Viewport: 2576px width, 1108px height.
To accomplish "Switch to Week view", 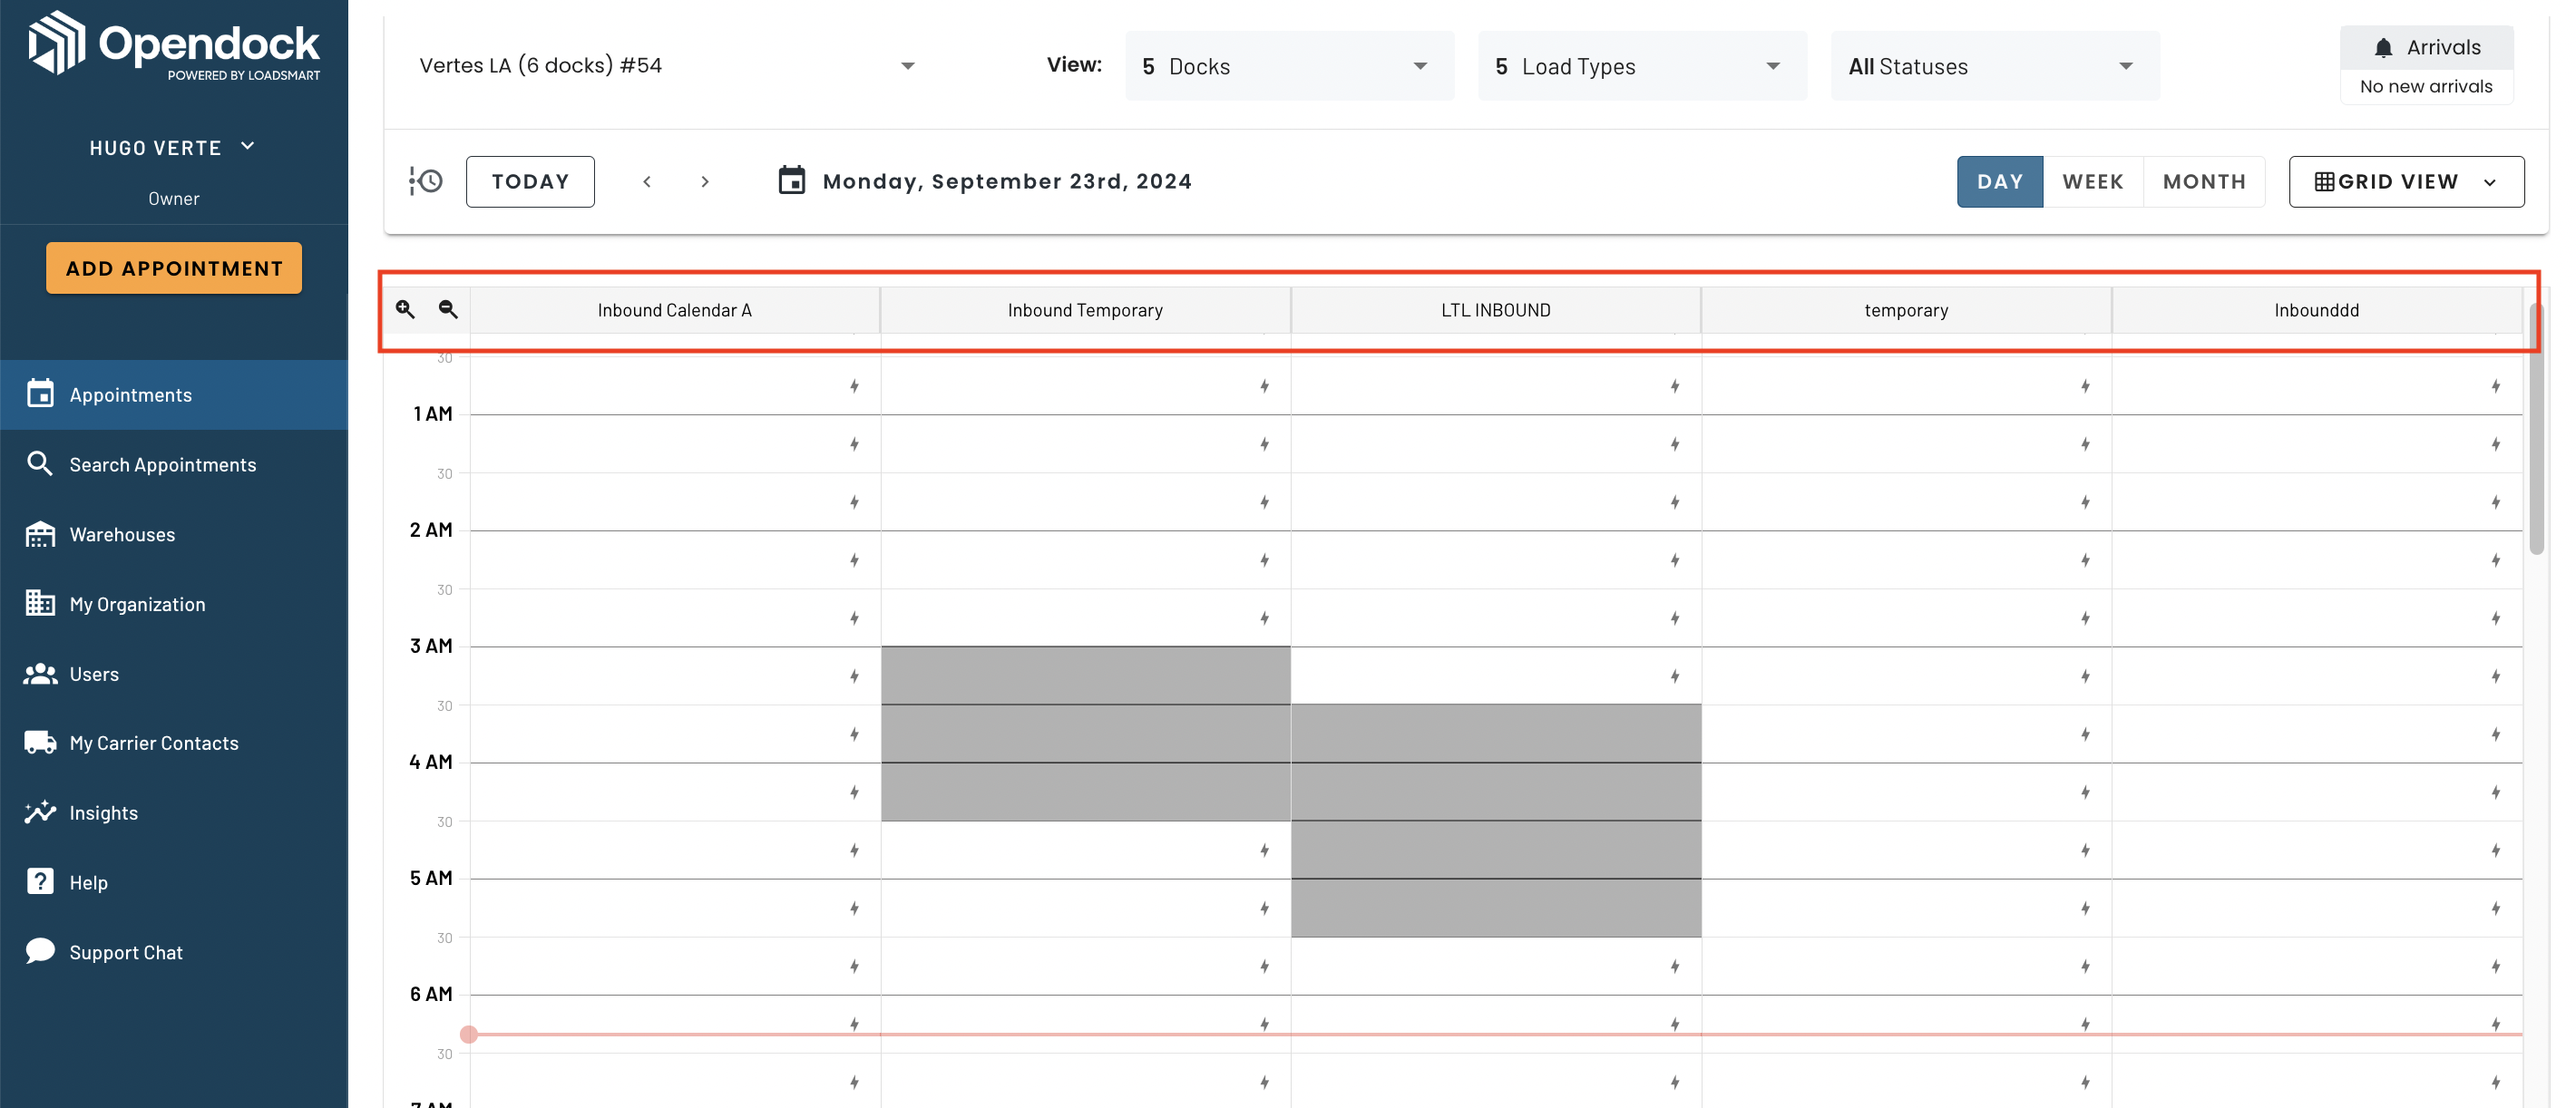I will 2093,181.
